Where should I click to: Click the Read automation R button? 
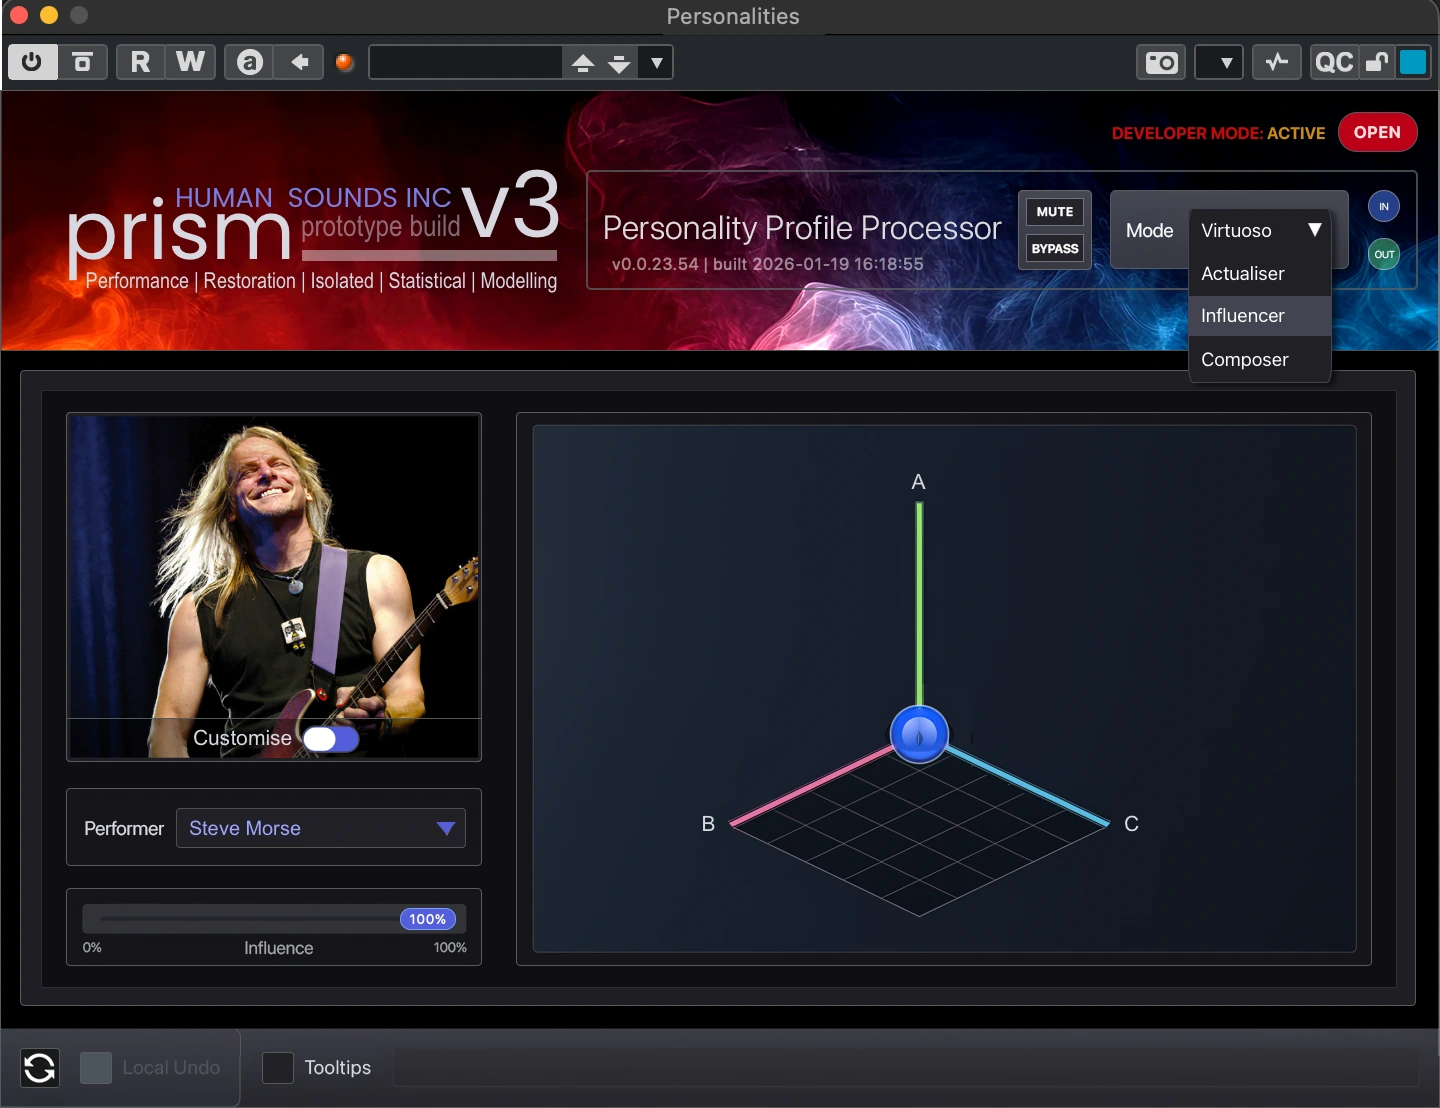tap(140, 62)
